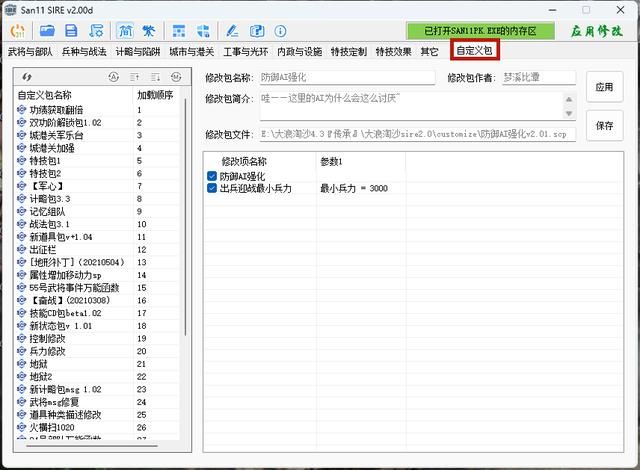Screen dimensions: 640x470
Task: Click the 修改包名称 text field
Action: (346, 77)
